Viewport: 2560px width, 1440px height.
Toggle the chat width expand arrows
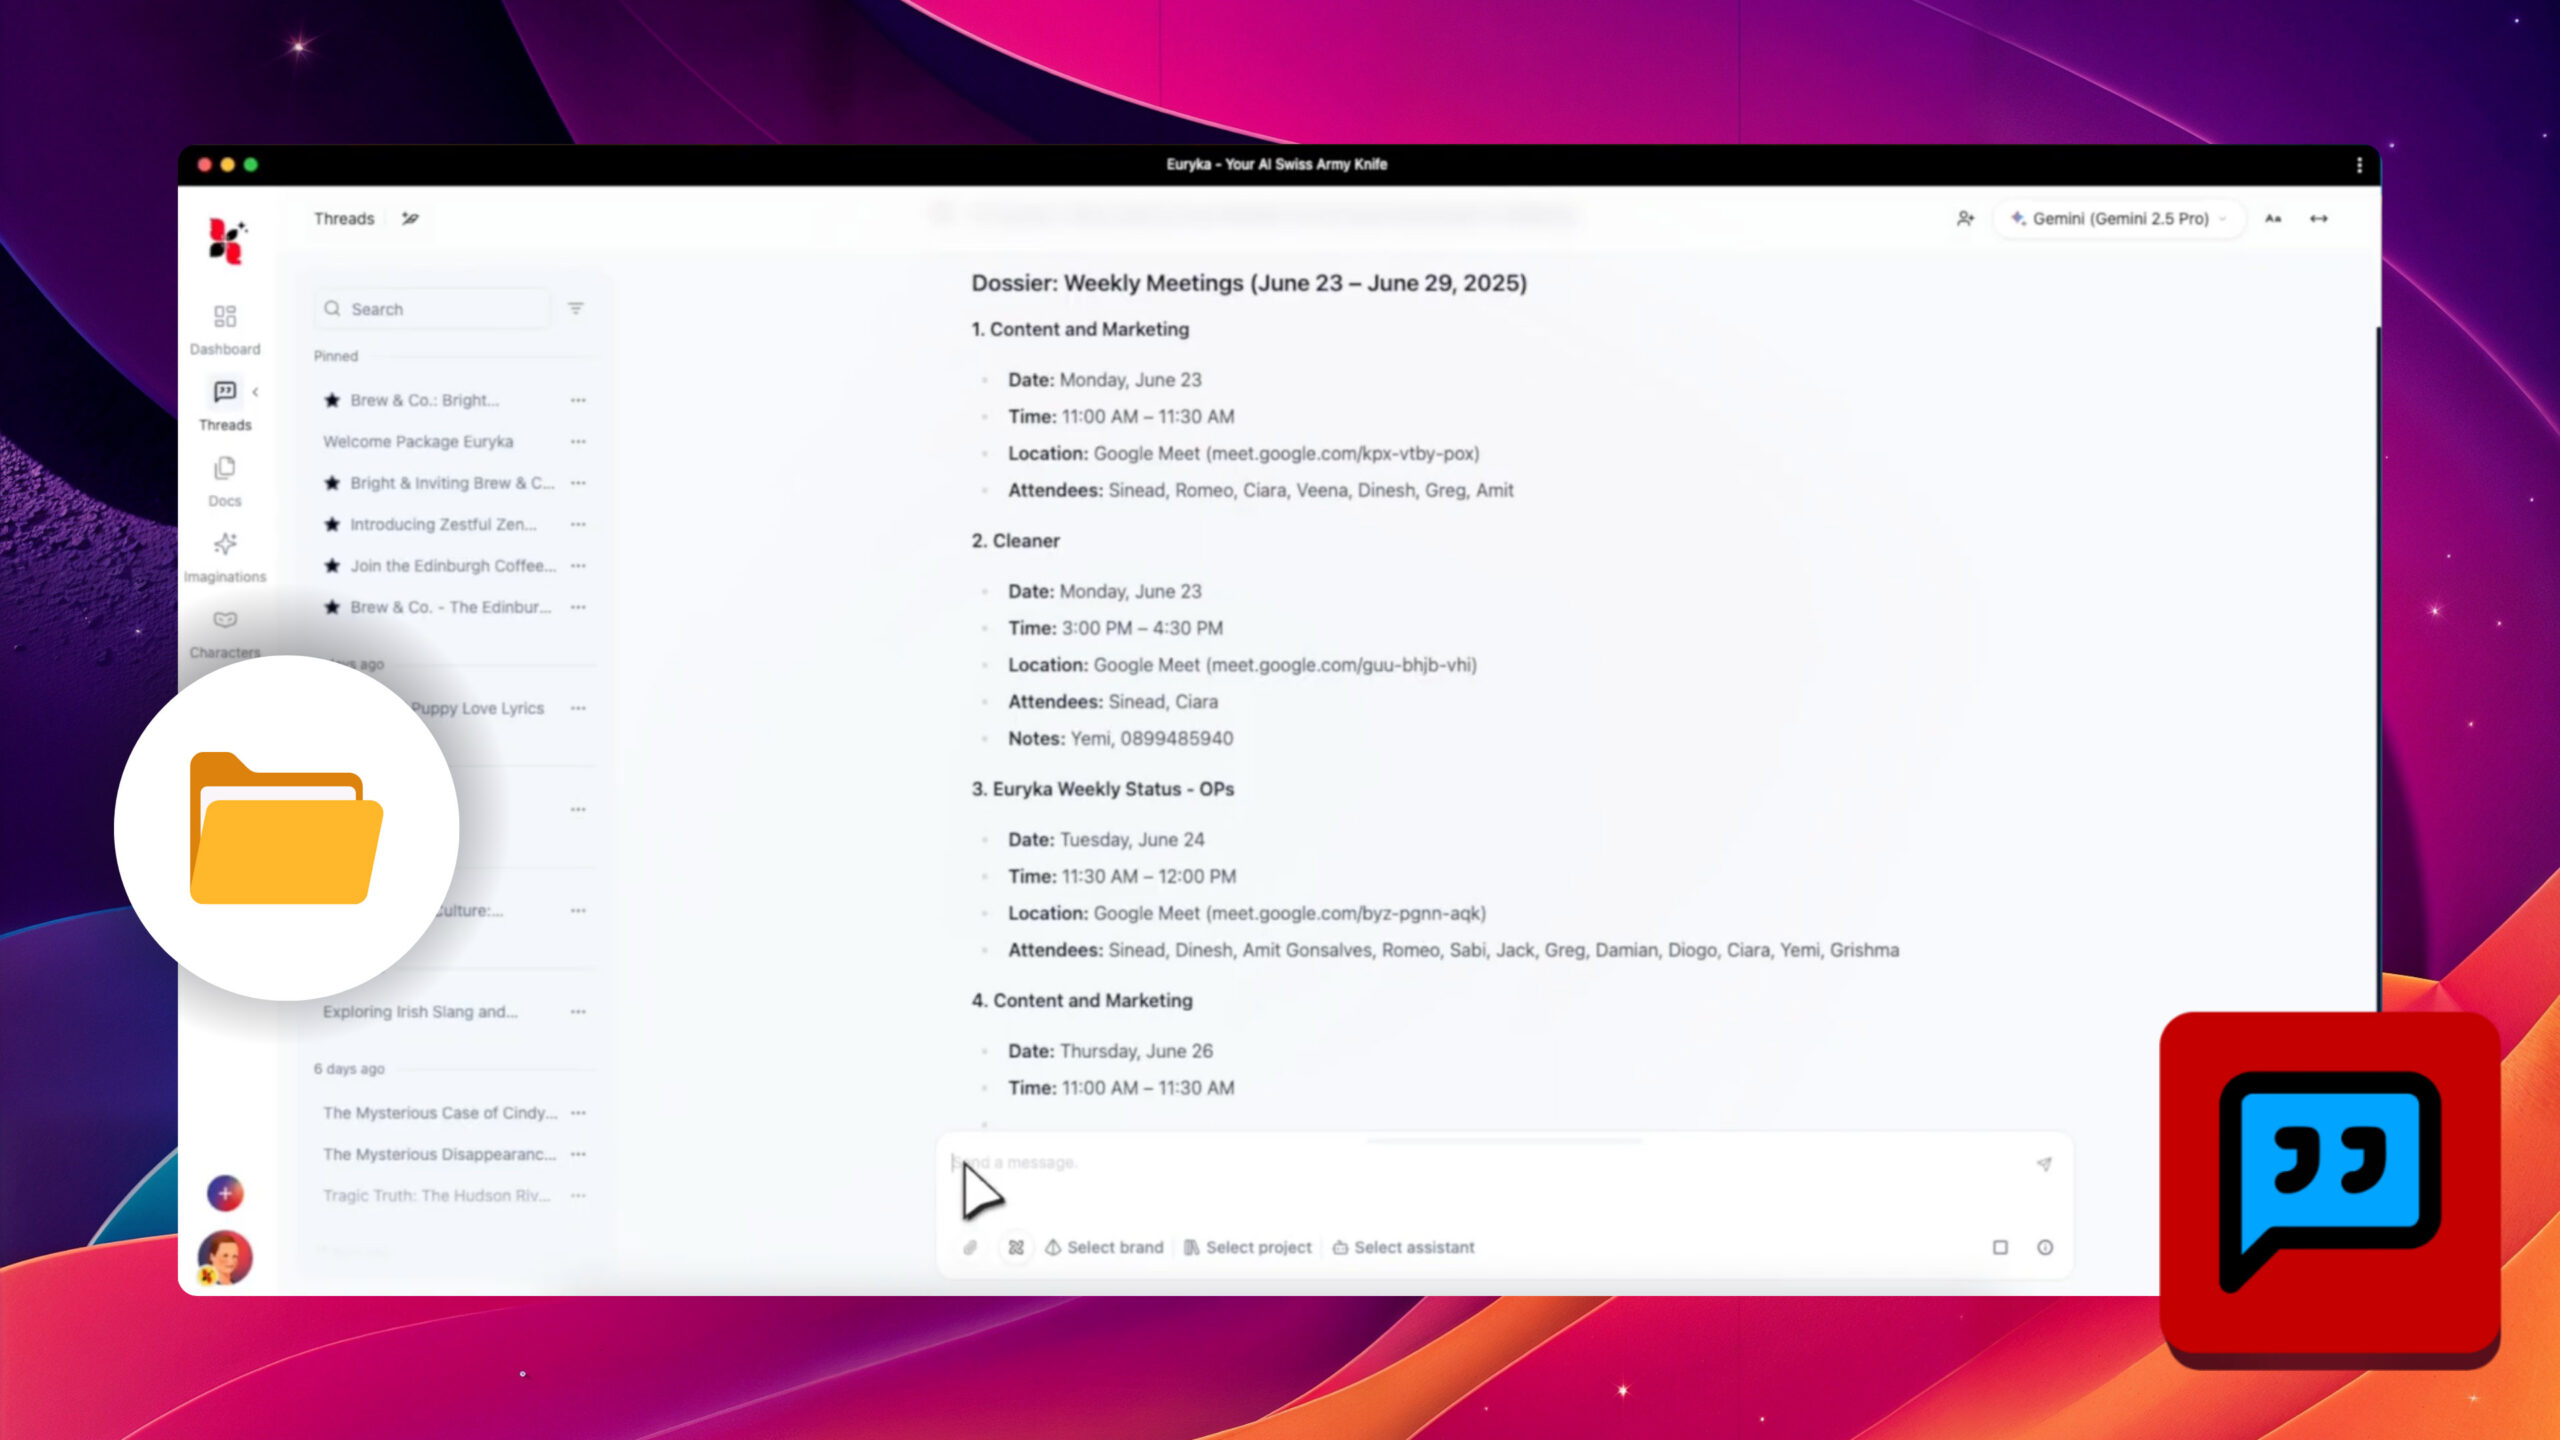[x=2319, y=218]
